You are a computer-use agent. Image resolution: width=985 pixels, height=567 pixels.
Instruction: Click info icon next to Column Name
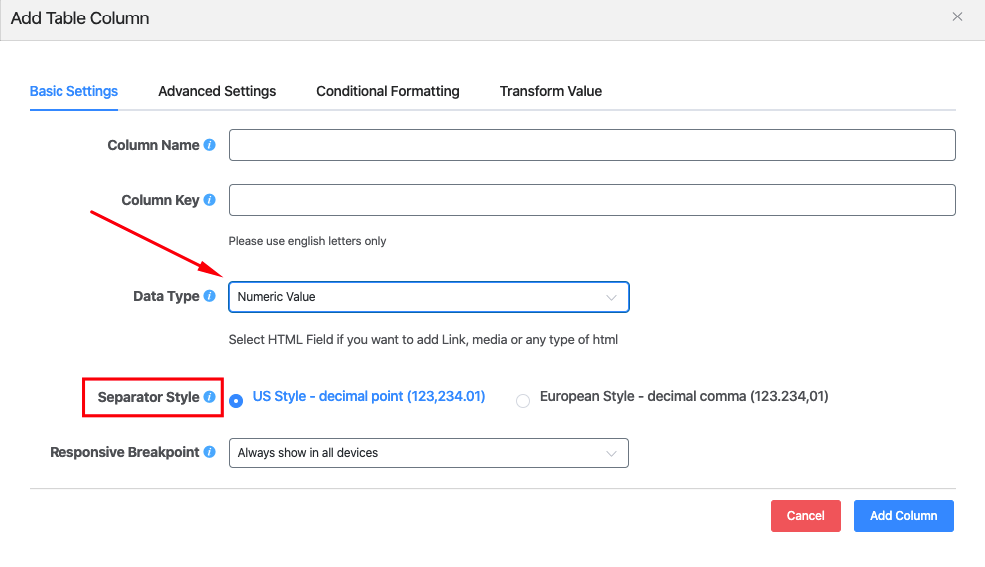coord(210,145)
